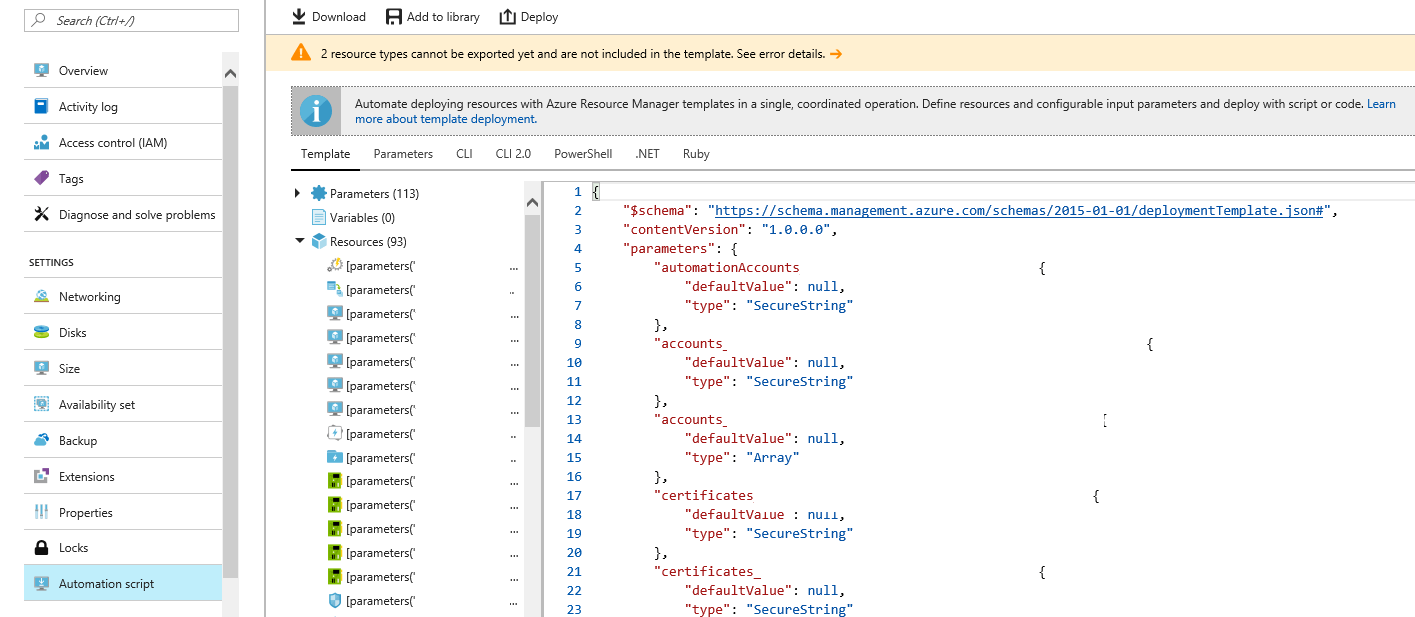Switch to the PowerShell tab
The width and height of the screenshot is (1415, 617).
(583, 154)
